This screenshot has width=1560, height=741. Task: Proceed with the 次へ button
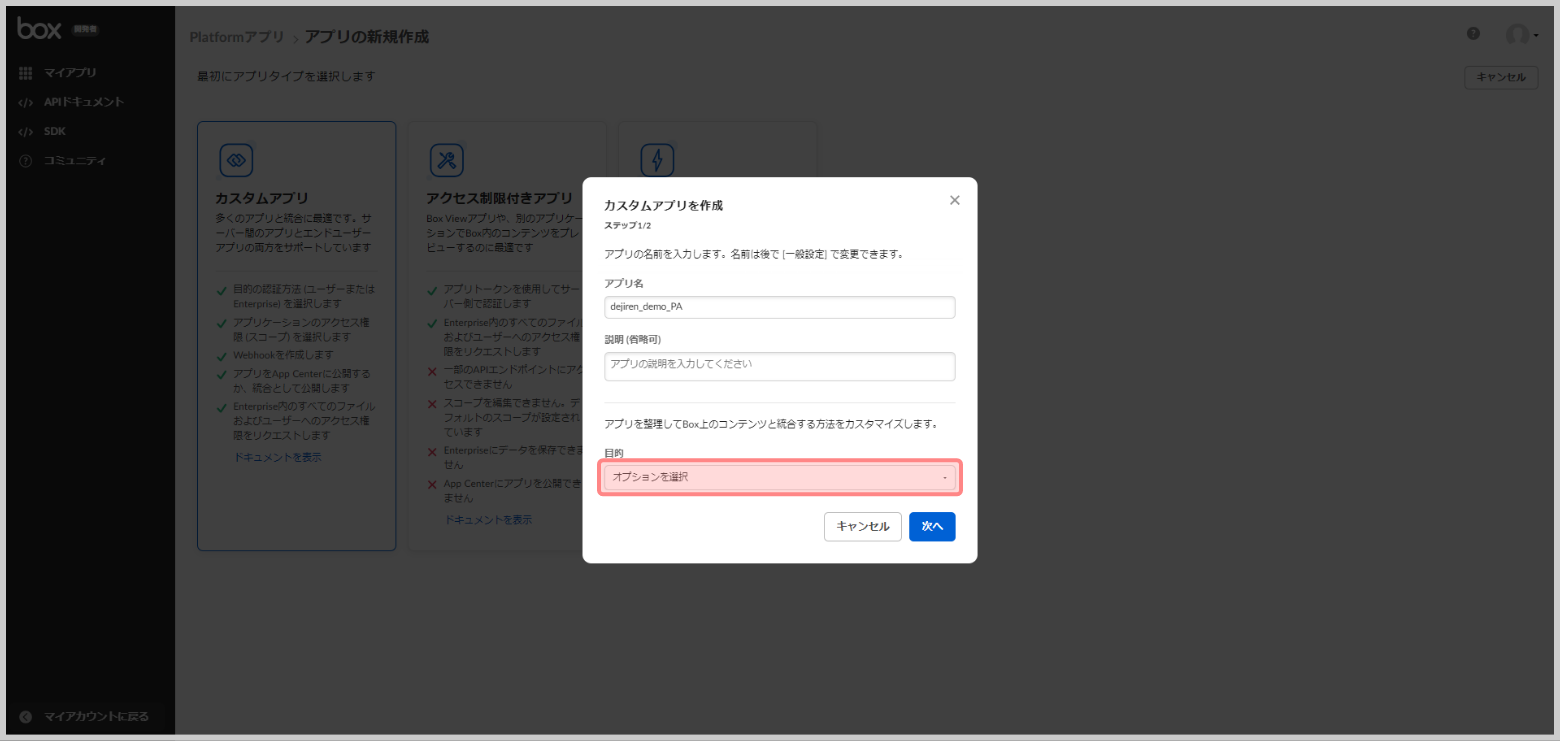932,526
